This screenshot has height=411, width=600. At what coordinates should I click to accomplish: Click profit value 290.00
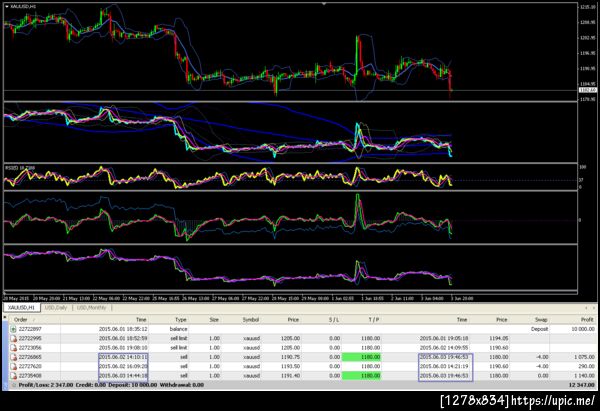pos(587,366)
